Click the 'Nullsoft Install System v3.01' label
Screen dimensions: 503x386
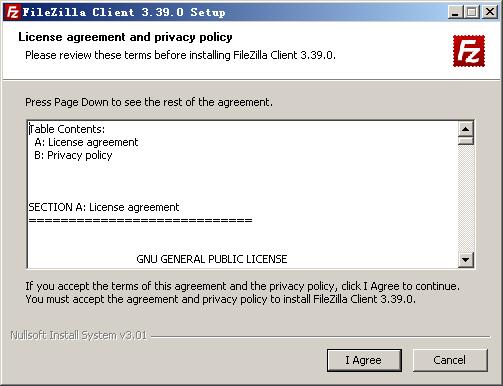click(78, 335)
